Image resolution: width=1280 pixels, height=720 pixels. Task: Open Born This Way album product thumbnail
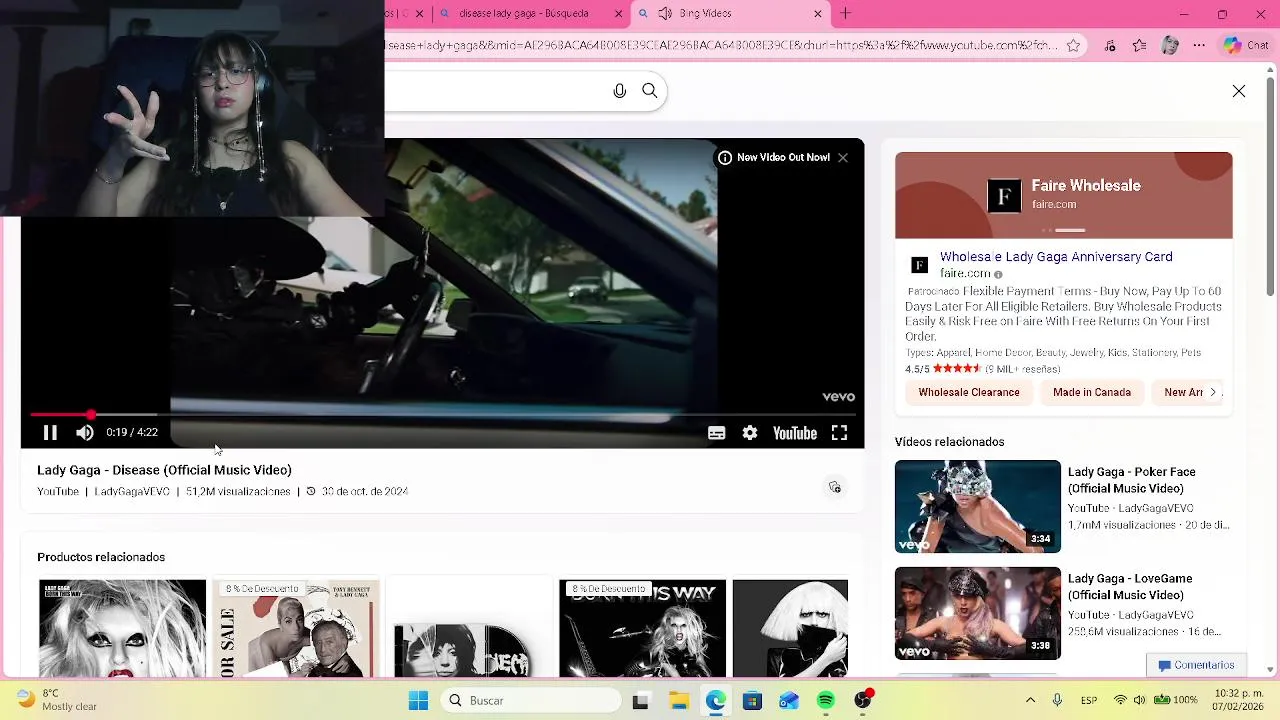[122, 628]
